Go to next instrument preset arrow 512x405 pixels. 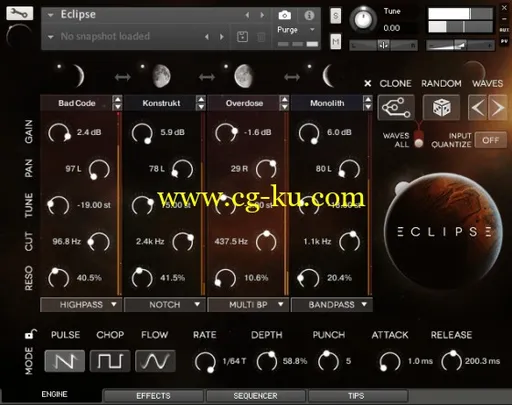(262, 15)
